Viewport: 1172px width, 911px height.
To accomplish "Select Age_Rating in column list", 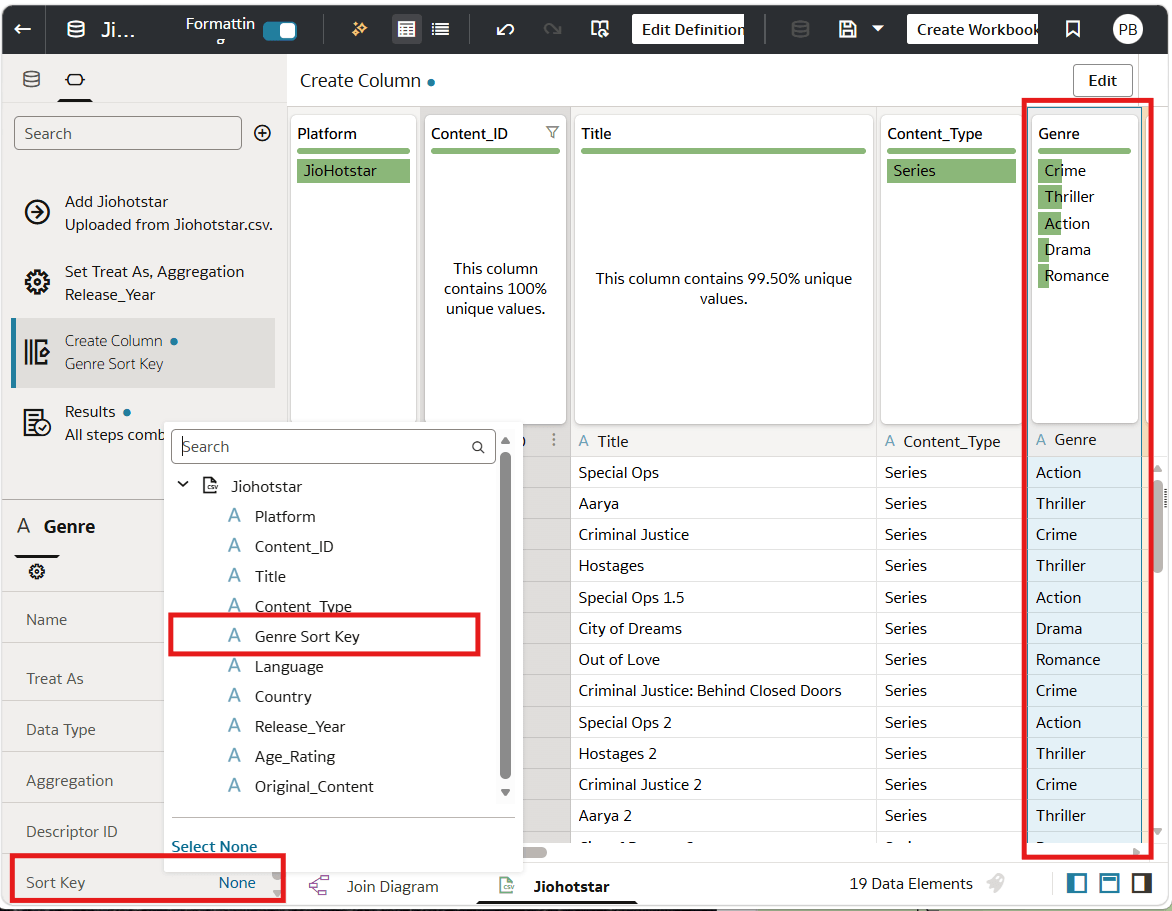I will pyautogui.click(x=294, y=756).
